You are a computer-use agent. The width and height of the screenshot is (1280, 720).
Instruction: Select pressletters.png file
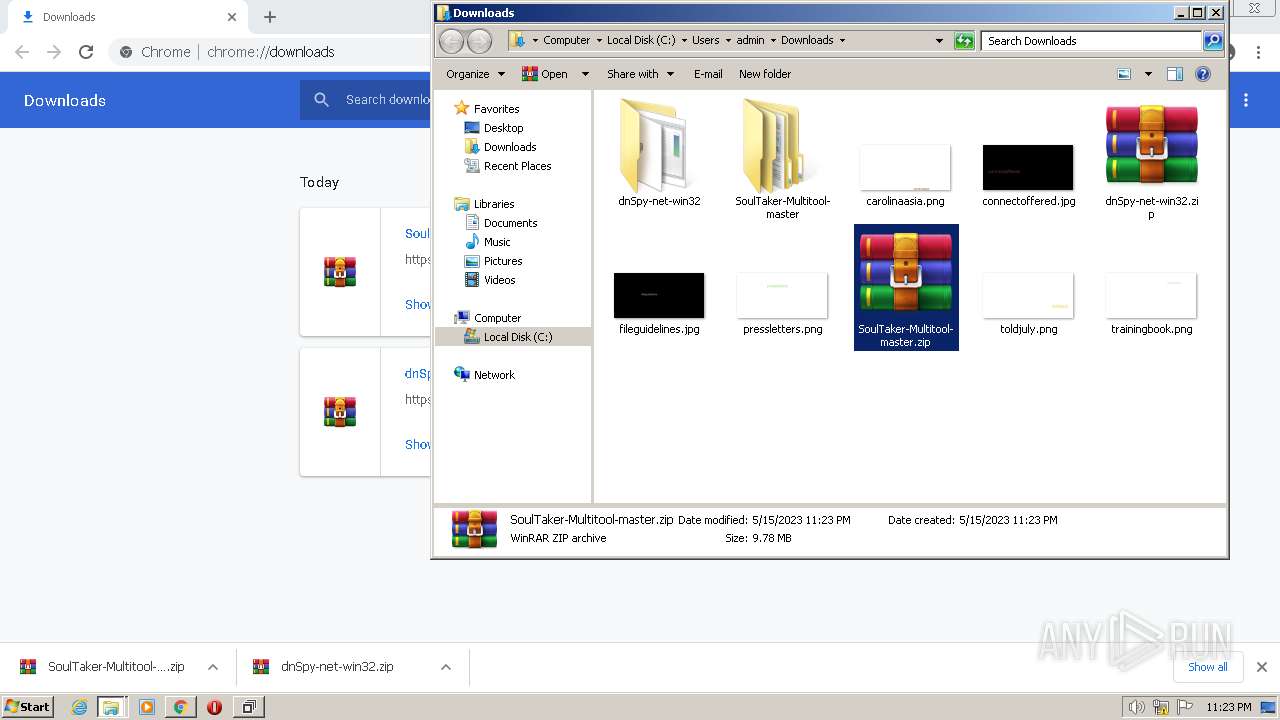tap(782, 302)
